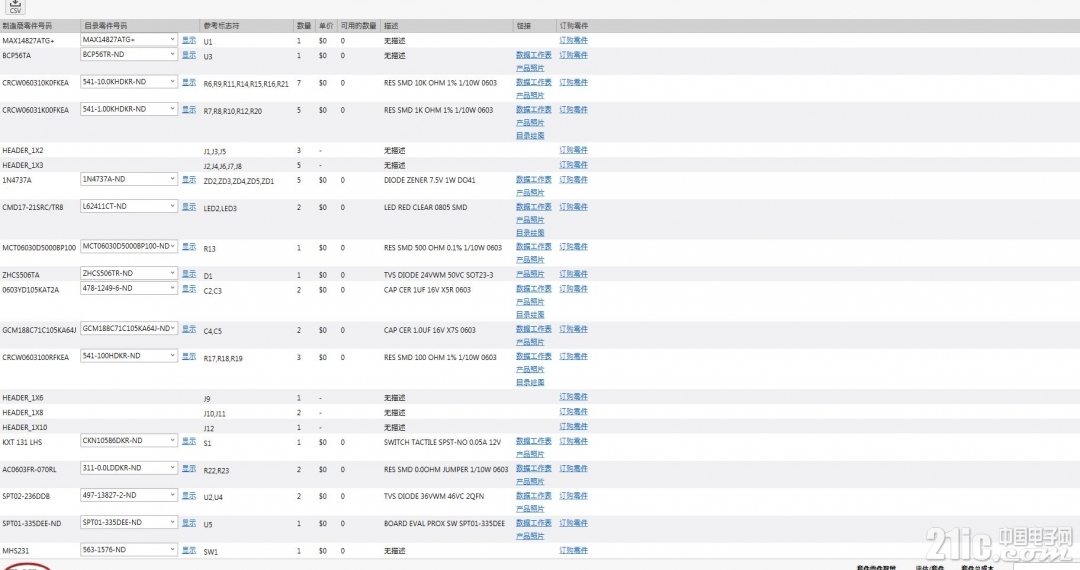Viewport: 1080px width, 570px height.
Task: Click the 参考标志符 column header
Action: [x=221, y=25]
